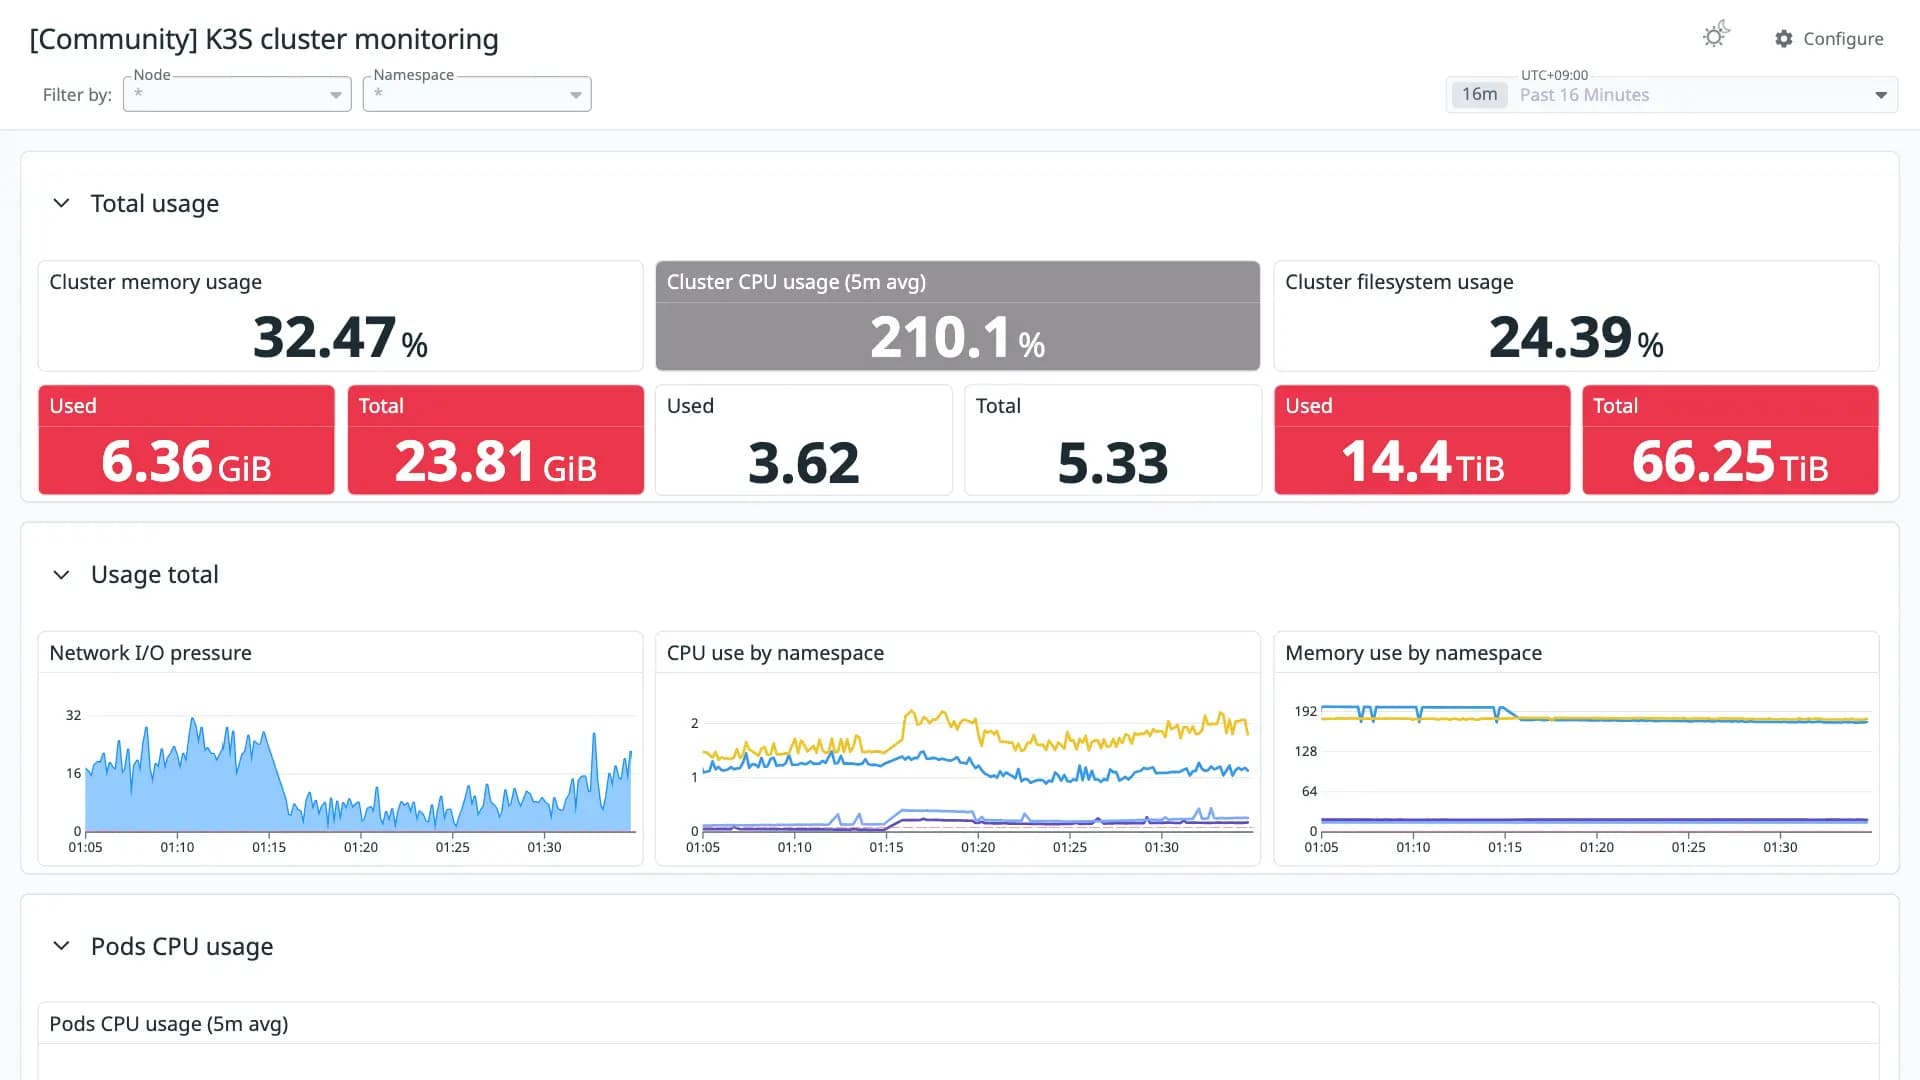
Task: Collapse the Total usage section
Action: point(61,203)
